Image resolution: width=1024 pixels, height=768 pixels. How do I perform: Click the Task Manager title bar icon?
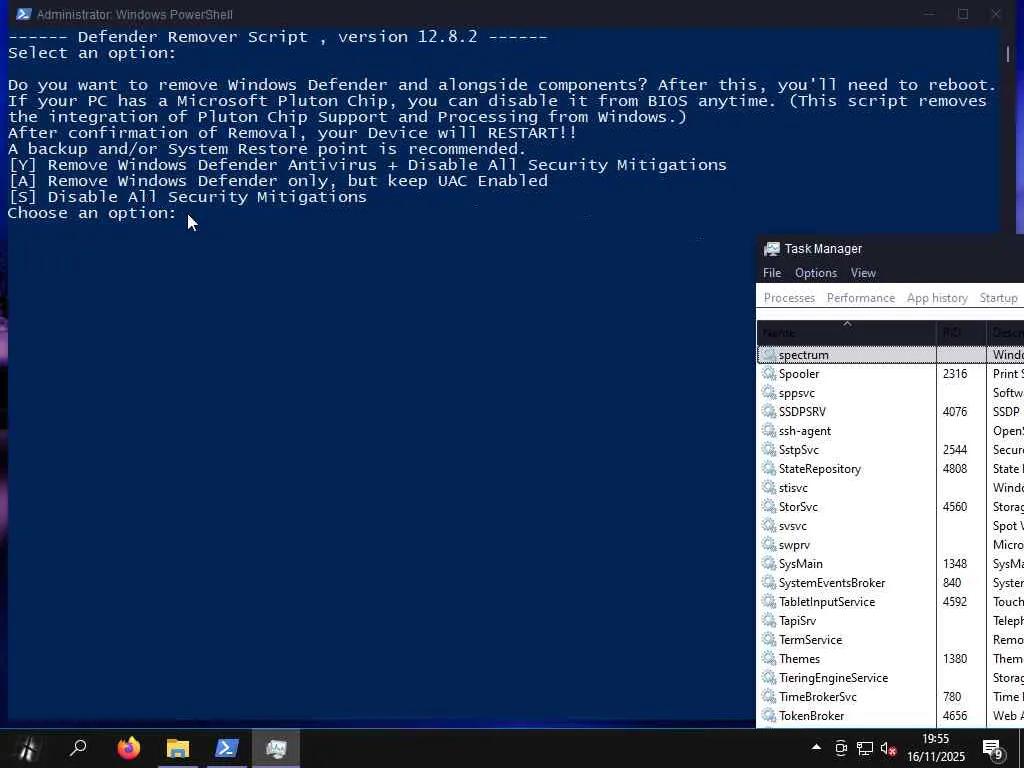click(x=772, y=249)
